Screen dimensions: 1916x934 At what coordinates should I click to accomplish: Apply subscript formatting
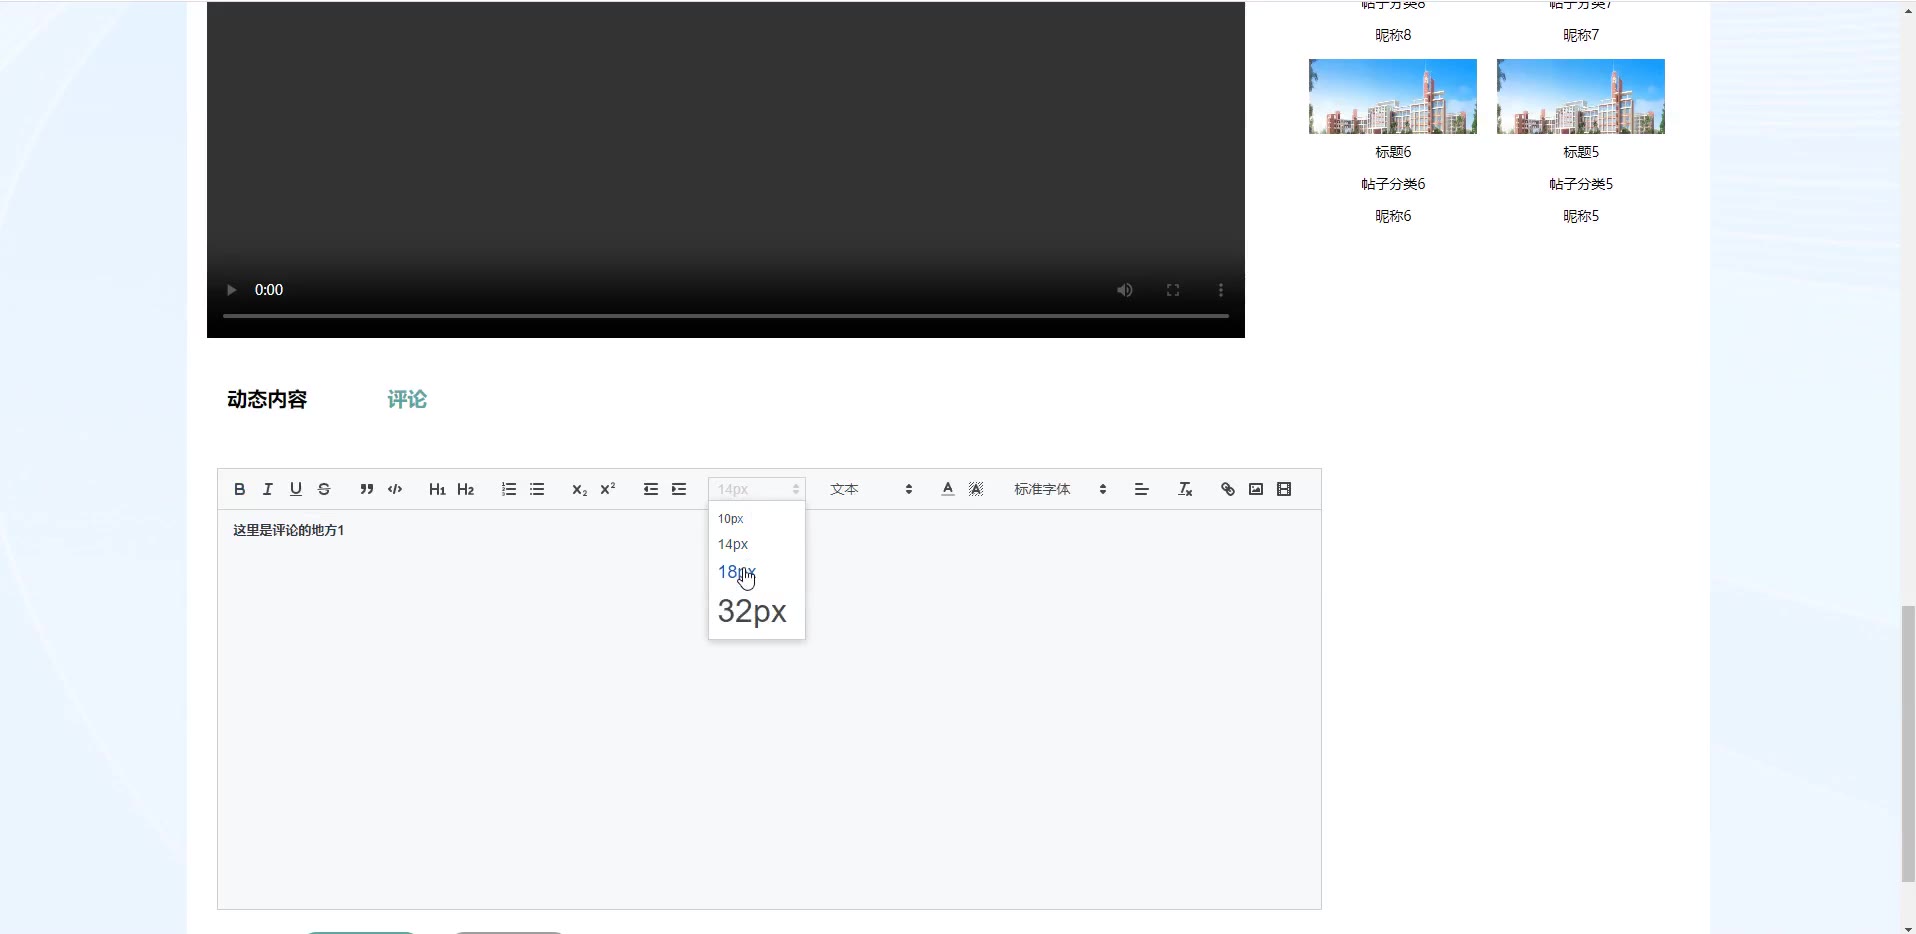(579, 489)
